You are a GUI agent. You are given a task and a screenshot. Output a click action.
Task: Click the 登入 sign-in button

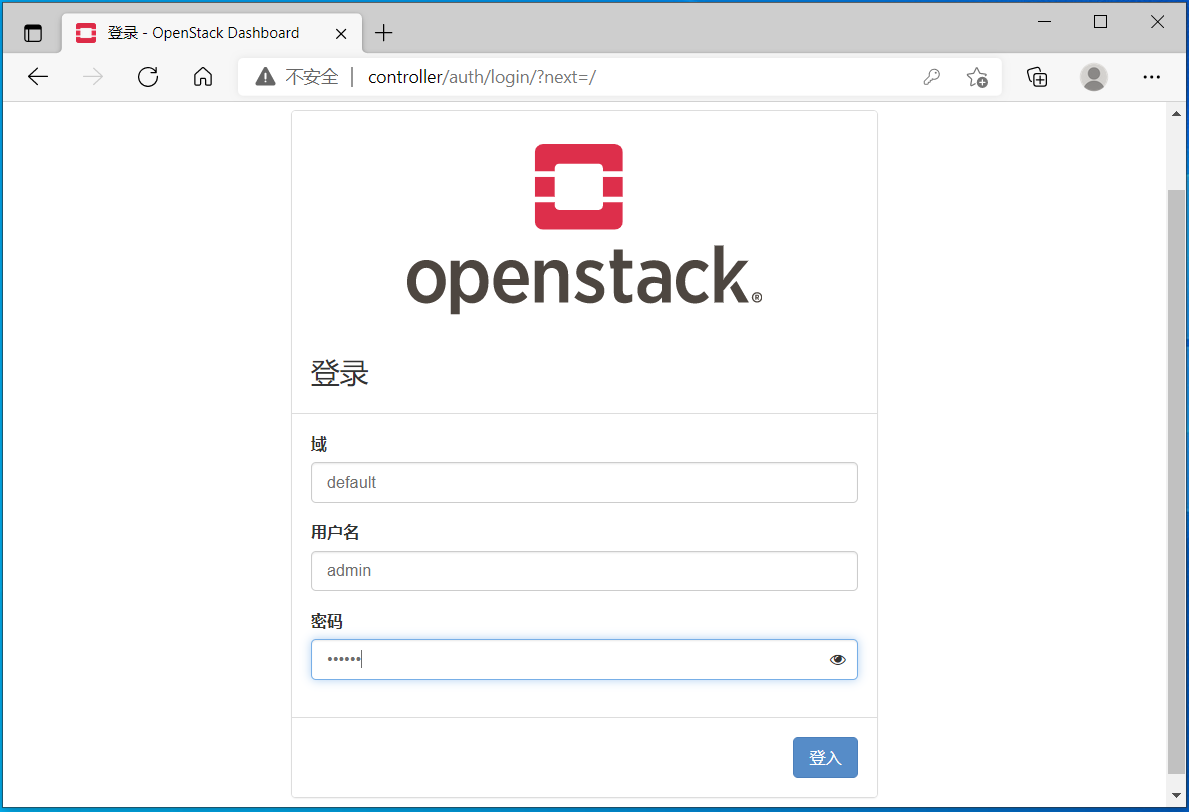point(825,757)
